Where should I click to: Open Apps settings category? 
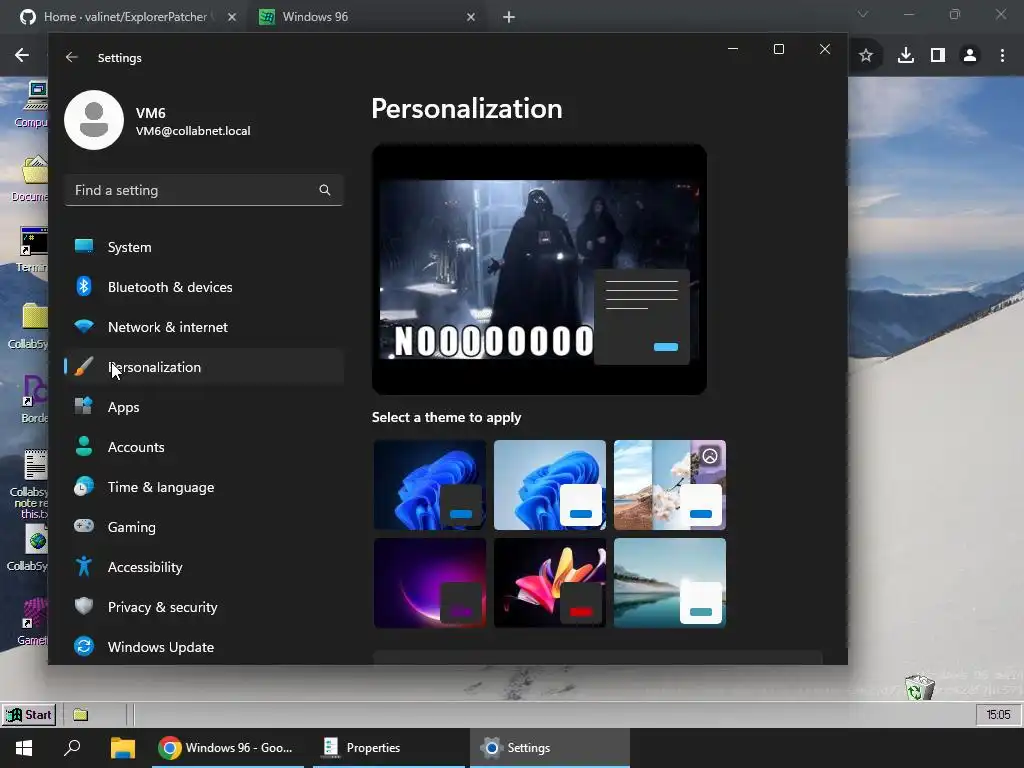pos(204,407)
